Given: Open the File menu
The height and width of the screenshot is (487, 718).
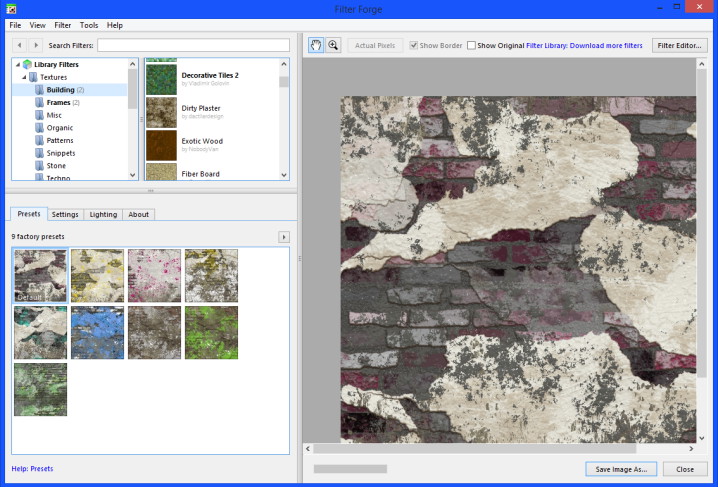Looking at the screenshot, I should pyautogui.click(x=15, y=25).
